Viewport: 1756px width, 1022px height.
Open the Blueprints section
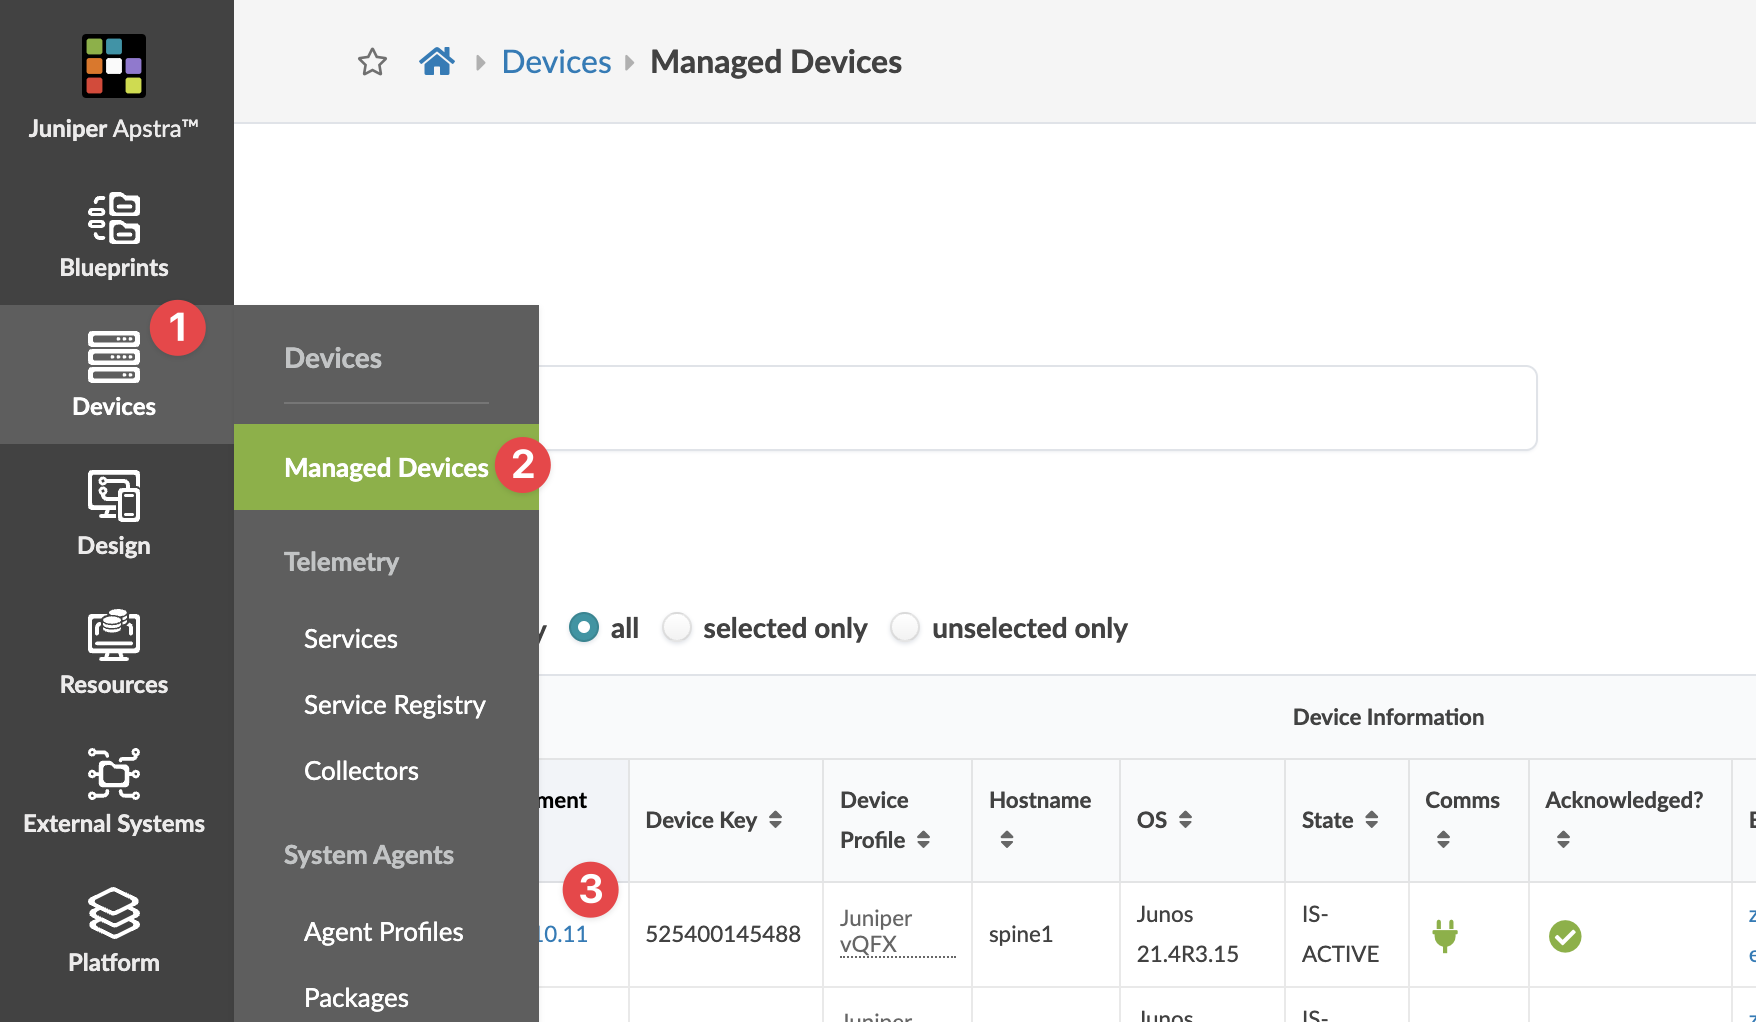(x=114, y=236)
